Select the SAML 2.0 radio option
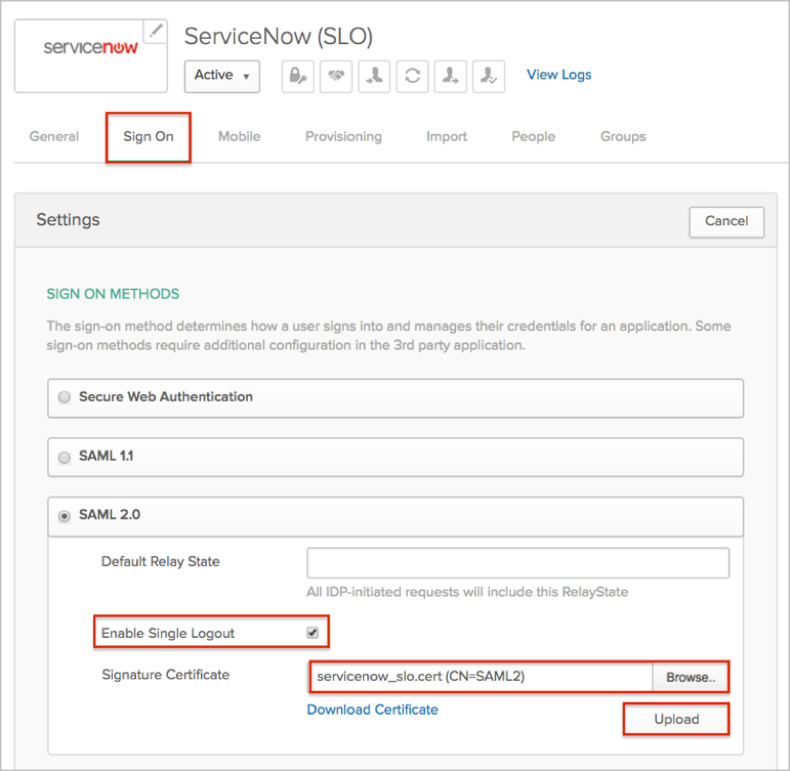This screenshot has width=790, height=771. [x=65, y=516]
